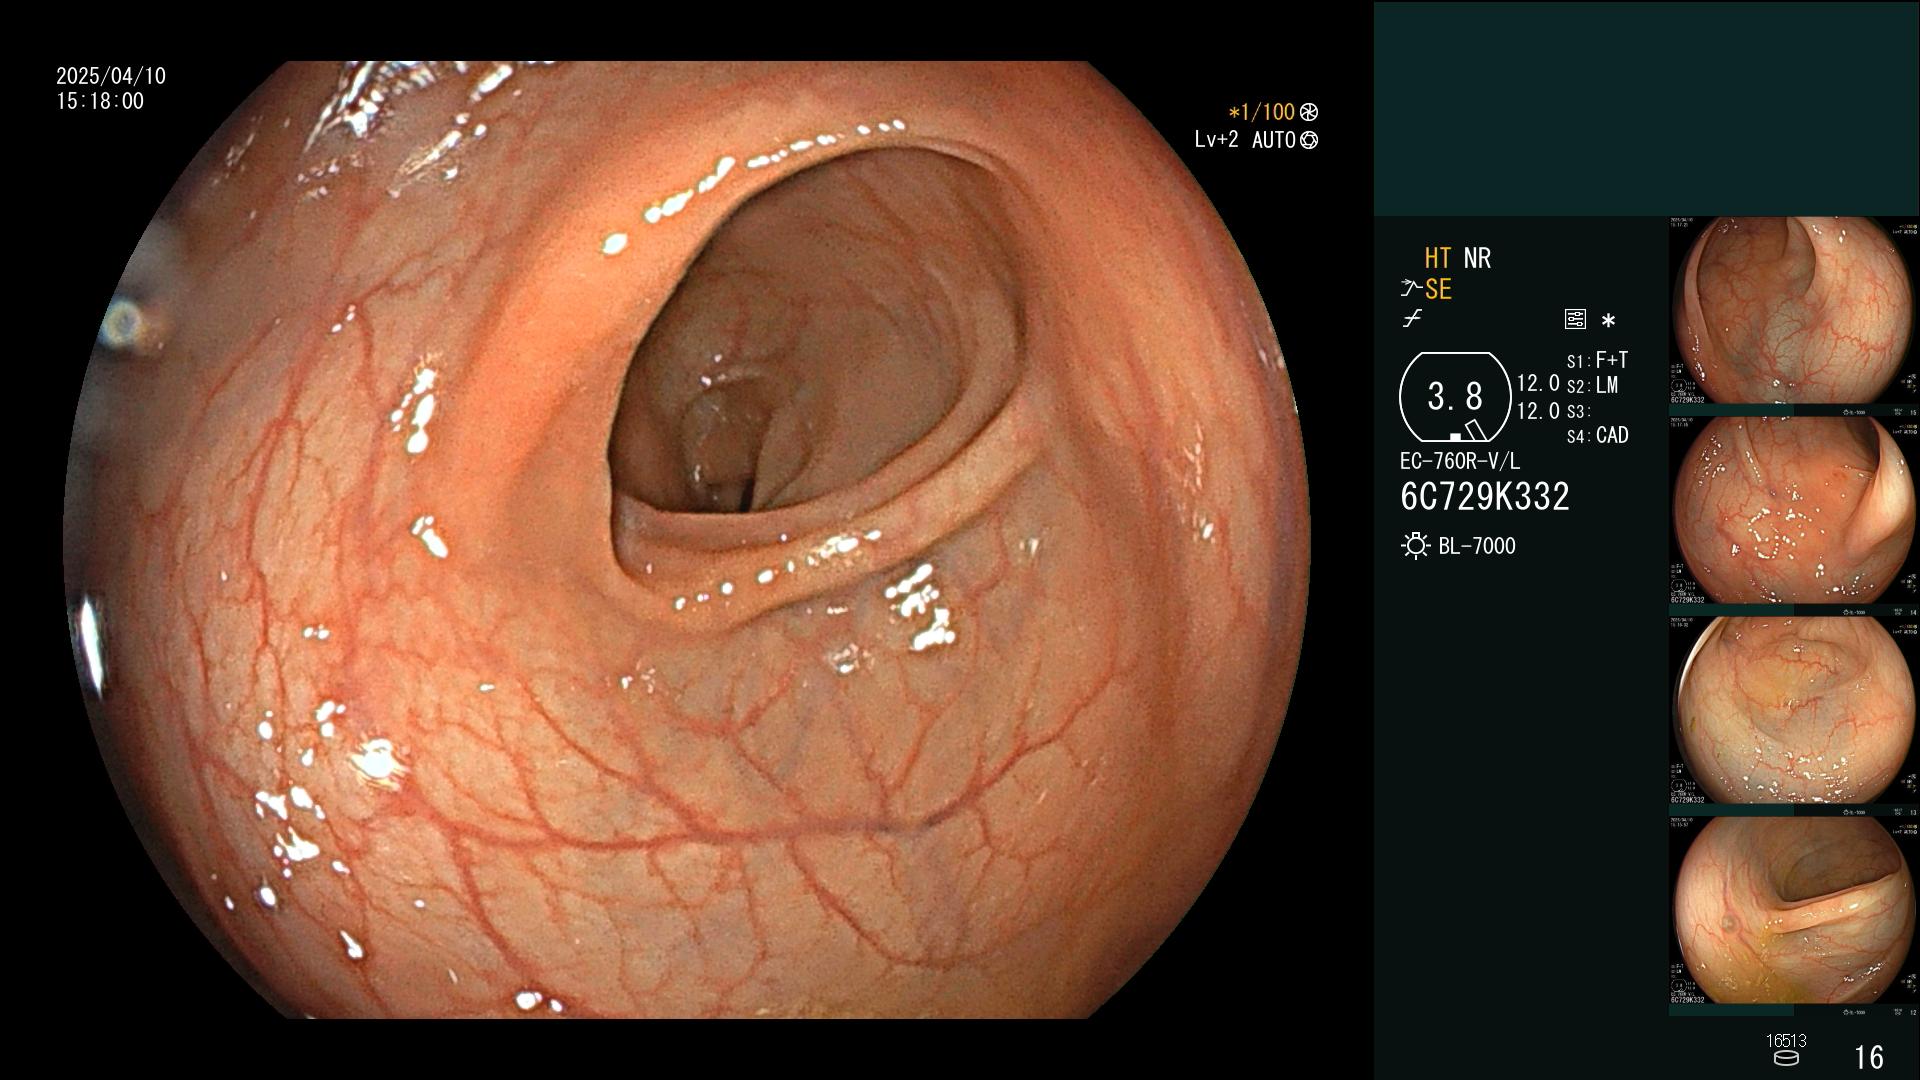Click the orange HT indicator
The height and width of the screenshot is (1080, 1920).
tap(1438, 258)
